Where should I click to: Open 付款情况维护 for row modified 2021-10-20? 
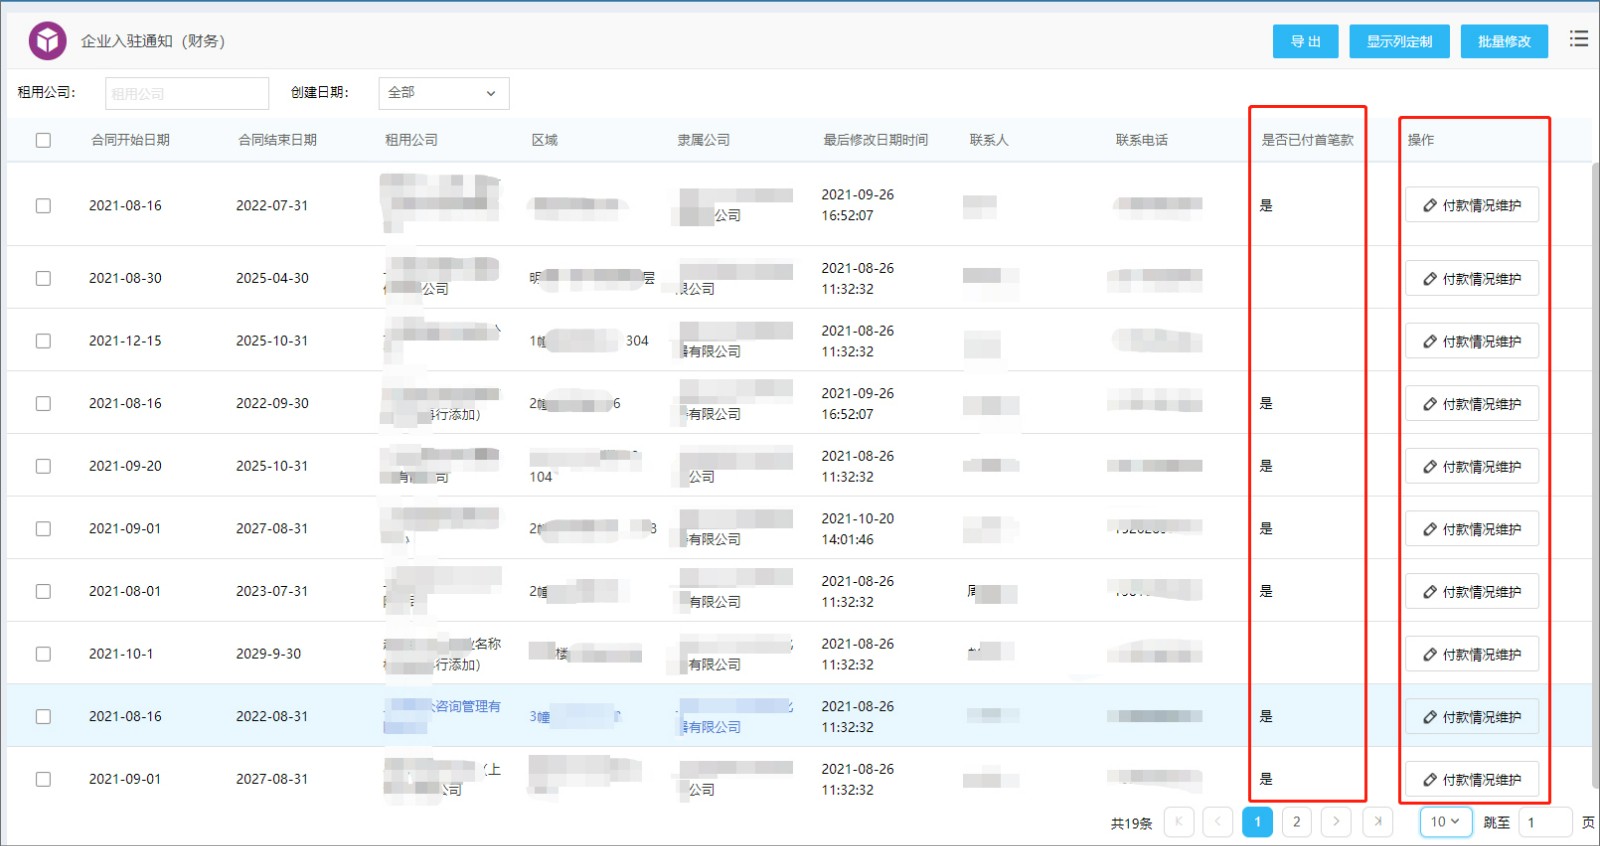coord(1472,529)
